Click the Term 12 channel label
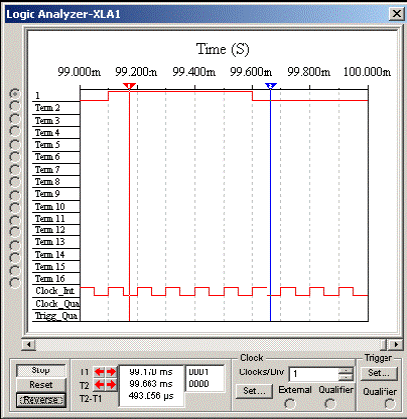 (x=50, y=230)
